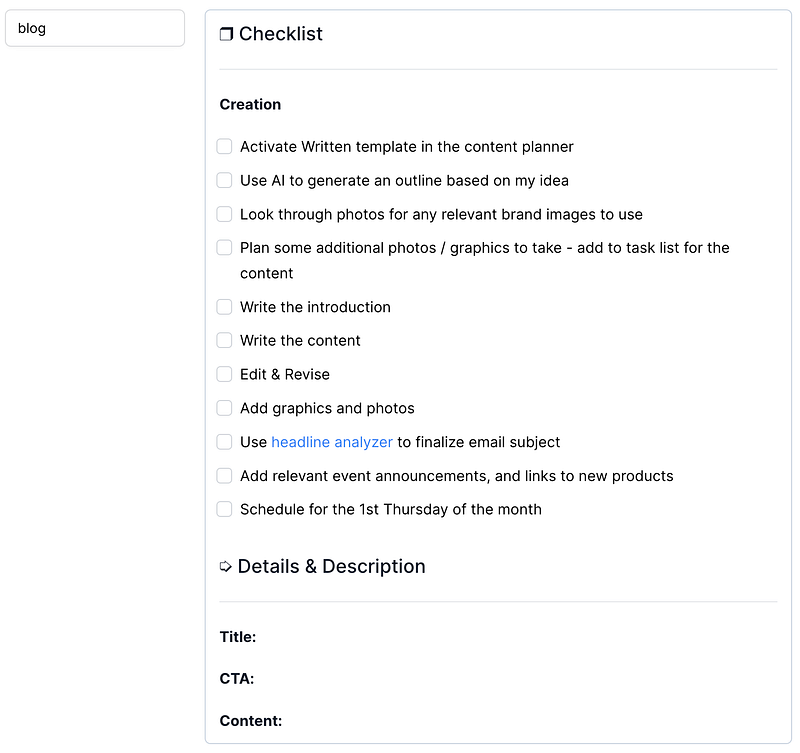Click the 'blog' field in the sidebar
Screen dimensions: 800x753
pos(95,28)
